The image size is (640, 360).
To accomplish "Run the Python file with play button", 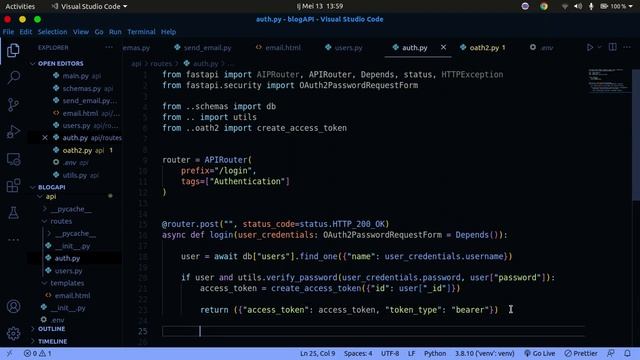I will [590, 47].
